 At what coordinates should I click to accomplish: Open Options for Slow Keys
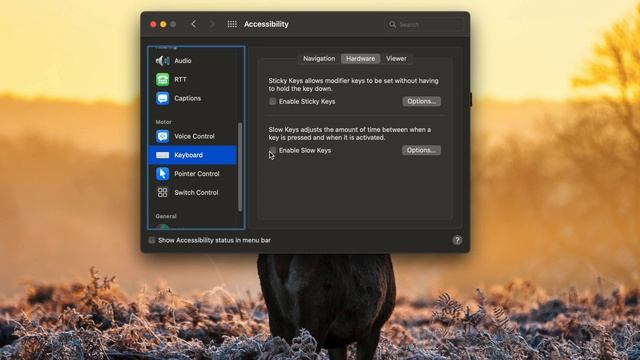click(421, 150)
